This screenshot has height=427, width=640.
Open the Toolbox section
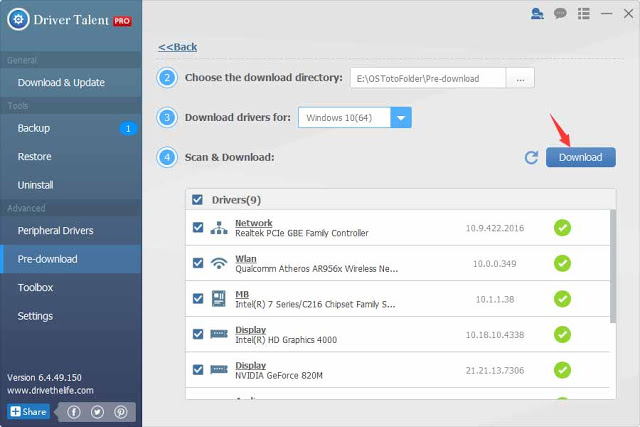[71, 287]
